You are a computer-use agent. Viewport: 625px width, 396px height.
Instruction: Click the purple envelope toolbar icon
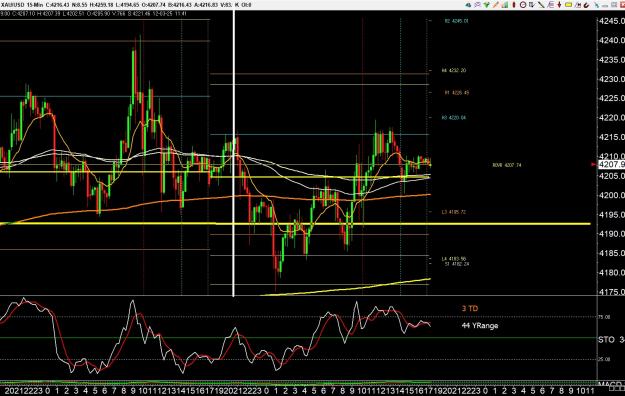(x=478, y=5)
